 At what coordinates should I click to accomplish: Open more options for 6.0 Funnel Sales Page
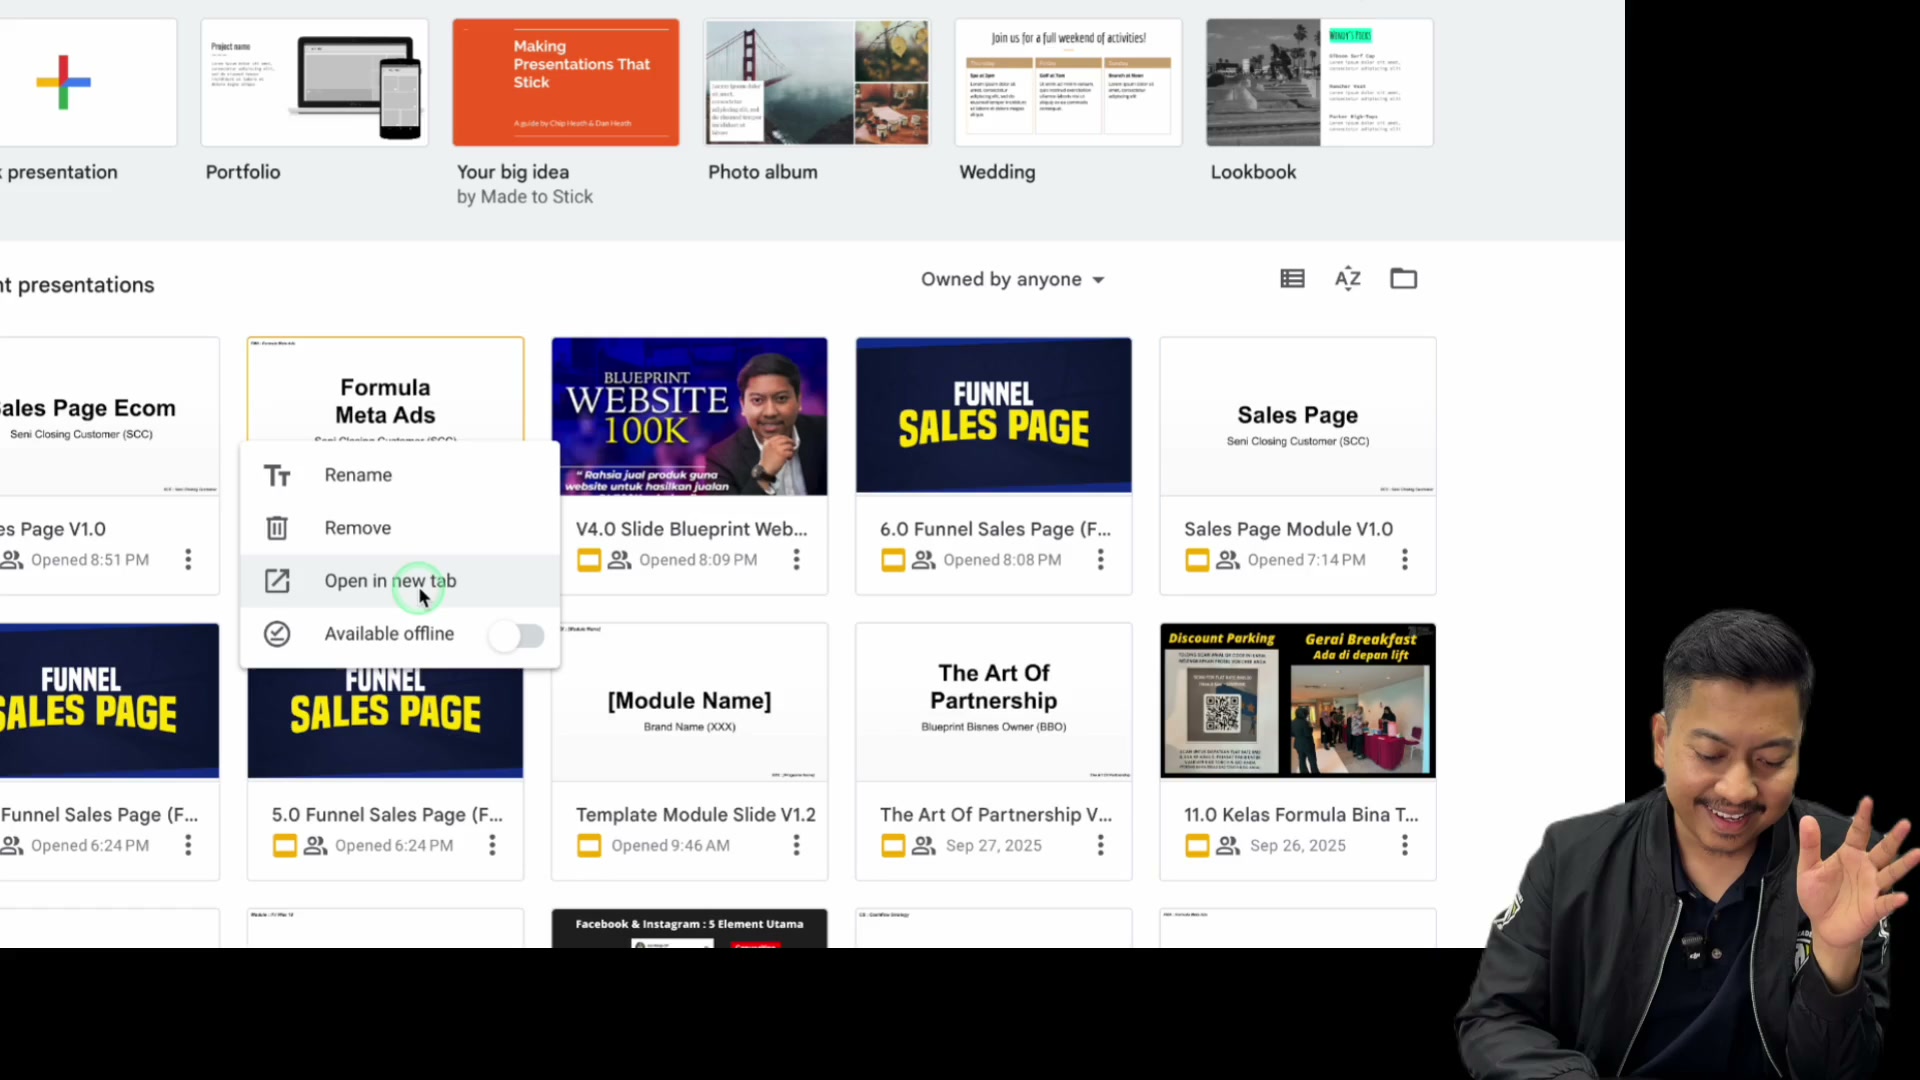pyautogui.click(x=1100, y=560)
